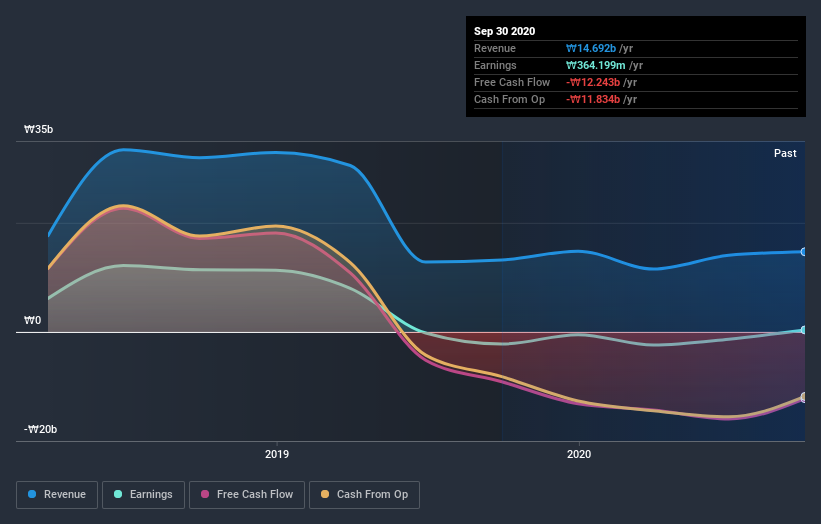This screenshot has width=821, height=524.
Task: Click the -₩11.834b cash from op value
Action: [x=593, y=99]
